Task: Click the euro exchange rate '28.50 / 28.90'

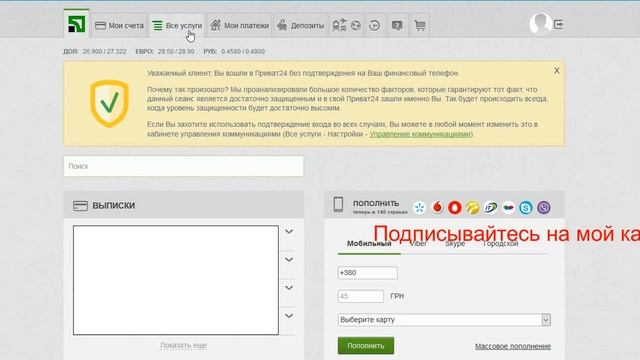Action: coord(176,51)
